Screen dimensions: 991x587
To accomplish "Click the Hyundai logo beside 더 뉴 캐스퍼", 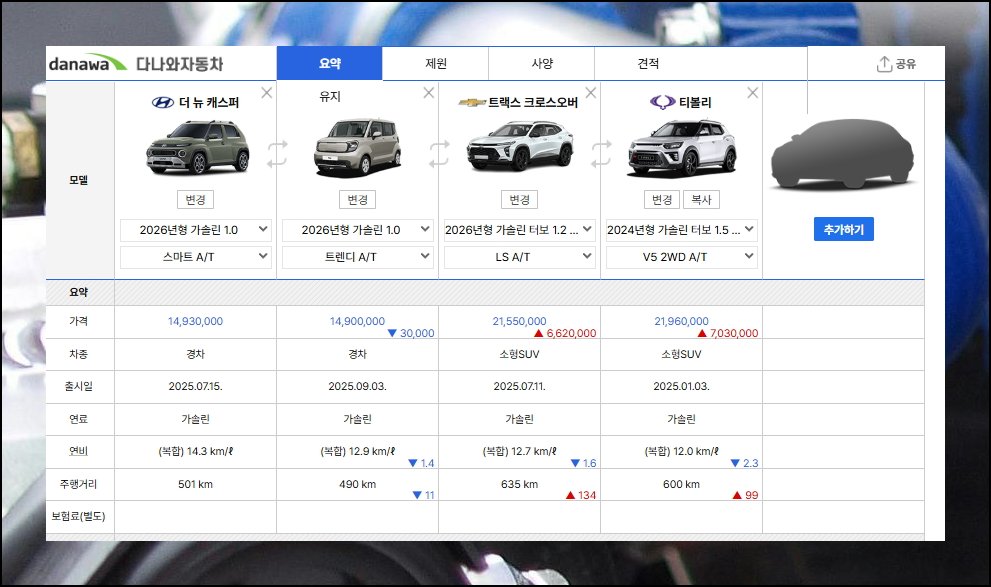I will [x=162, y=102].
